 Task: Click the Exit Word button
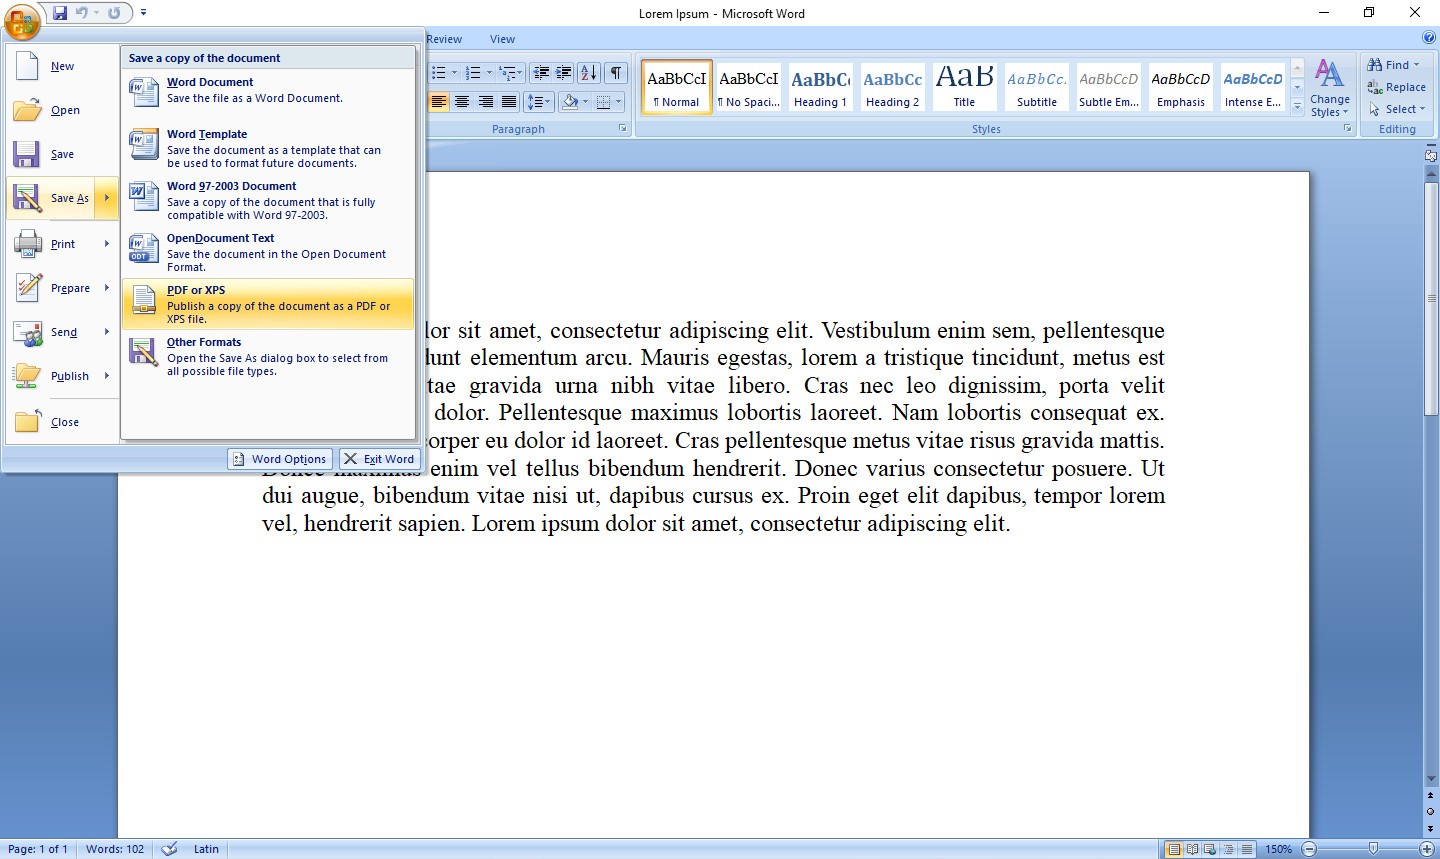[x=379, y=459]
